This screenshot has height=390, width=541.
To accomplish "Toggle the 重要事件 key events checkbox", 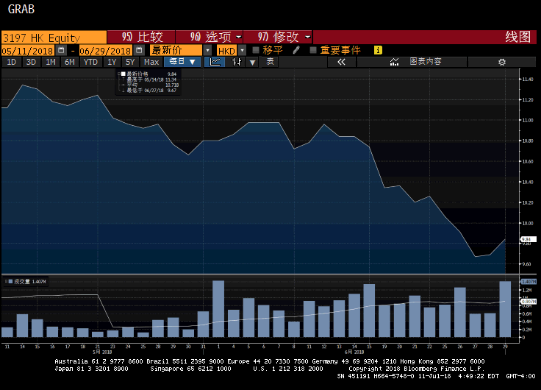I will coord(313,50).
